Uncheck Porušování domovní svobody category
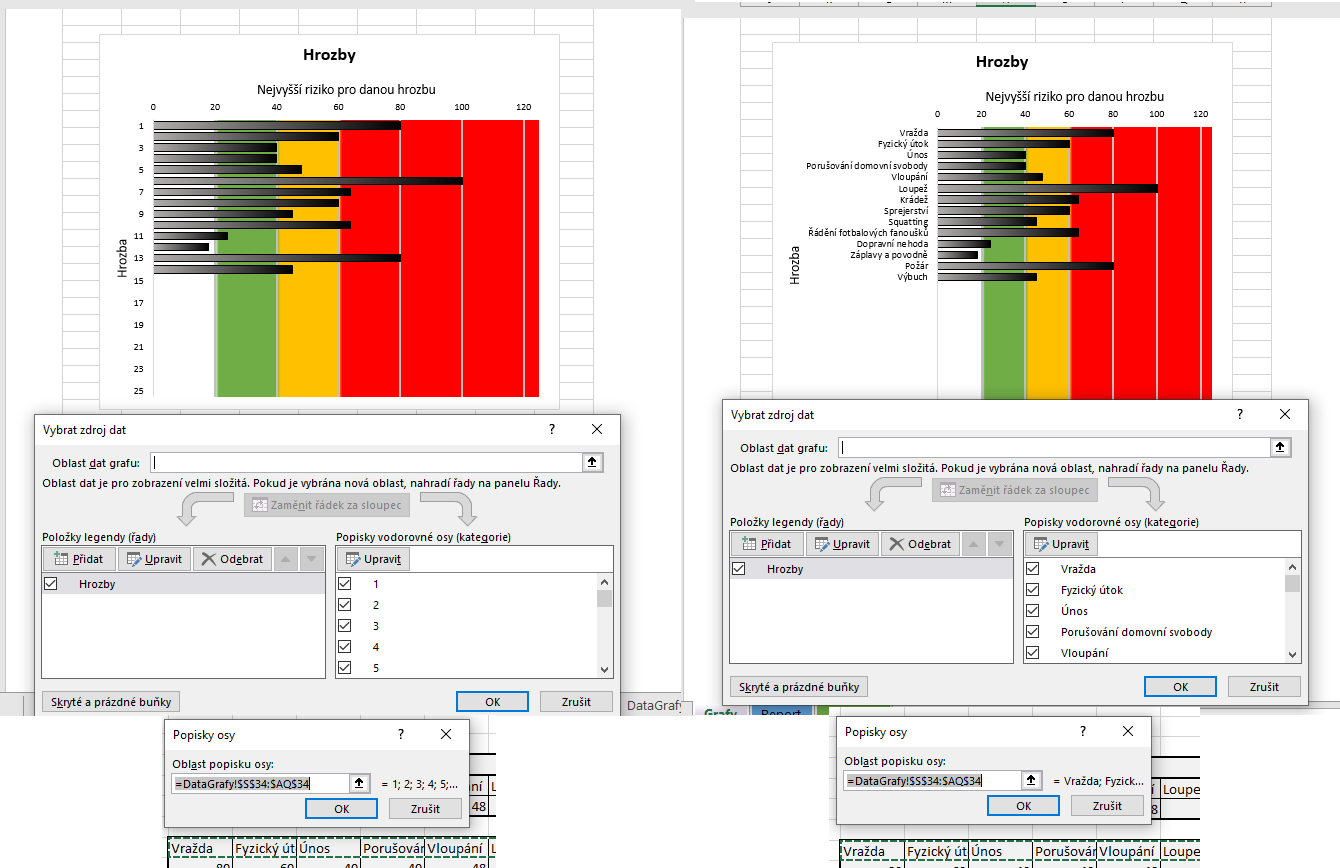This screenshot has height=868, width=1340. point(1035,632)
